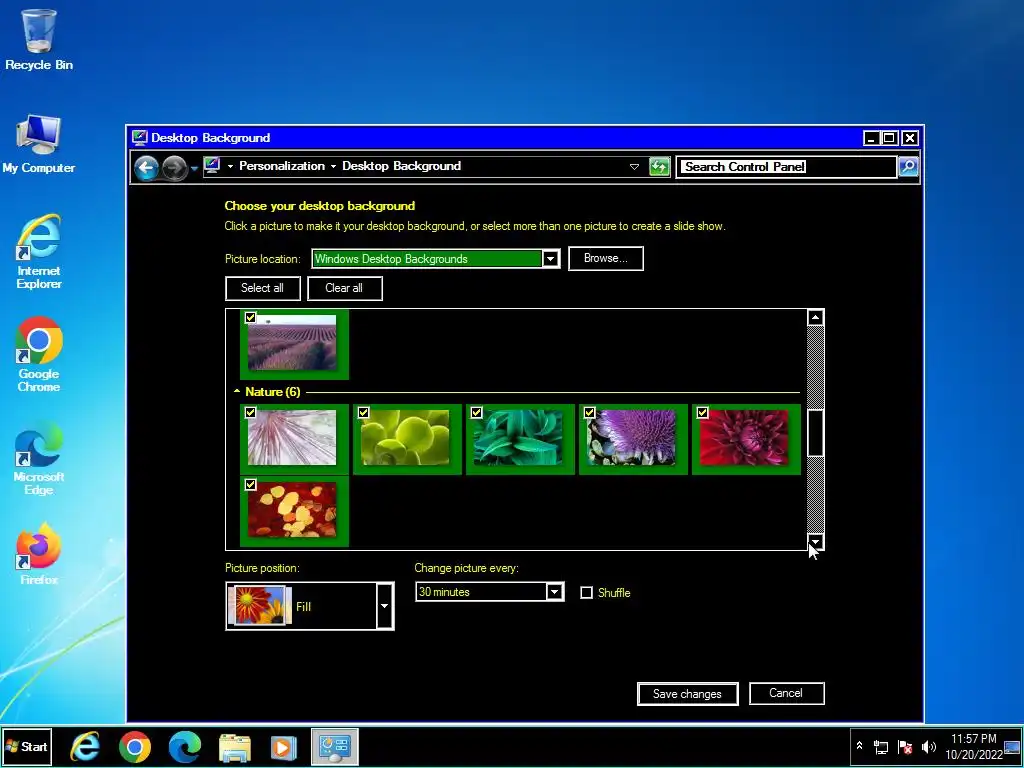
Task: Open the address bar history dropdown arrow
Action: pos(634,167)
